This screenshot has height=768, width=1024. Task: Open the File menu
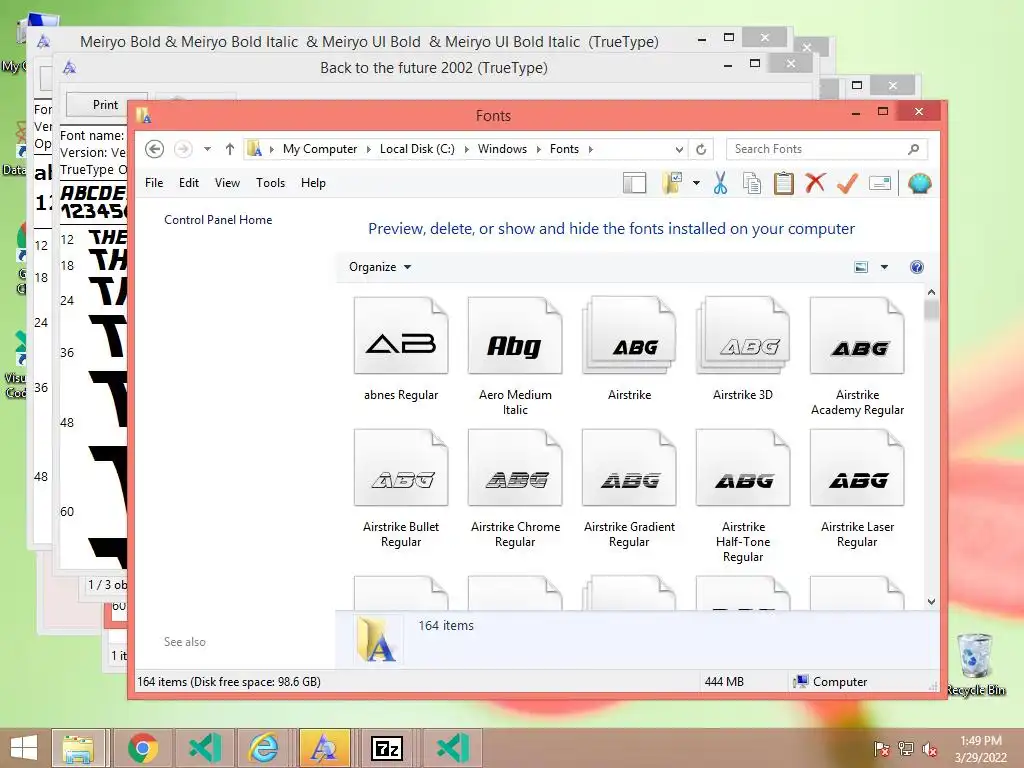154,183
